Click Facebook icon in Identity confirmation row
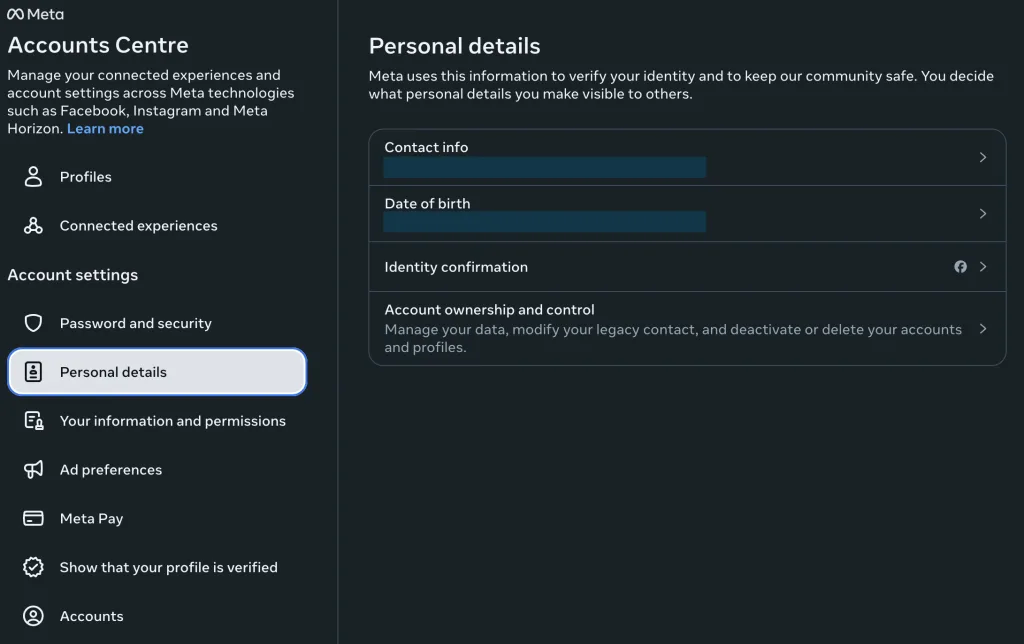Image resolution: width=1024 pixels, height=644 pixels. point(960,267)
